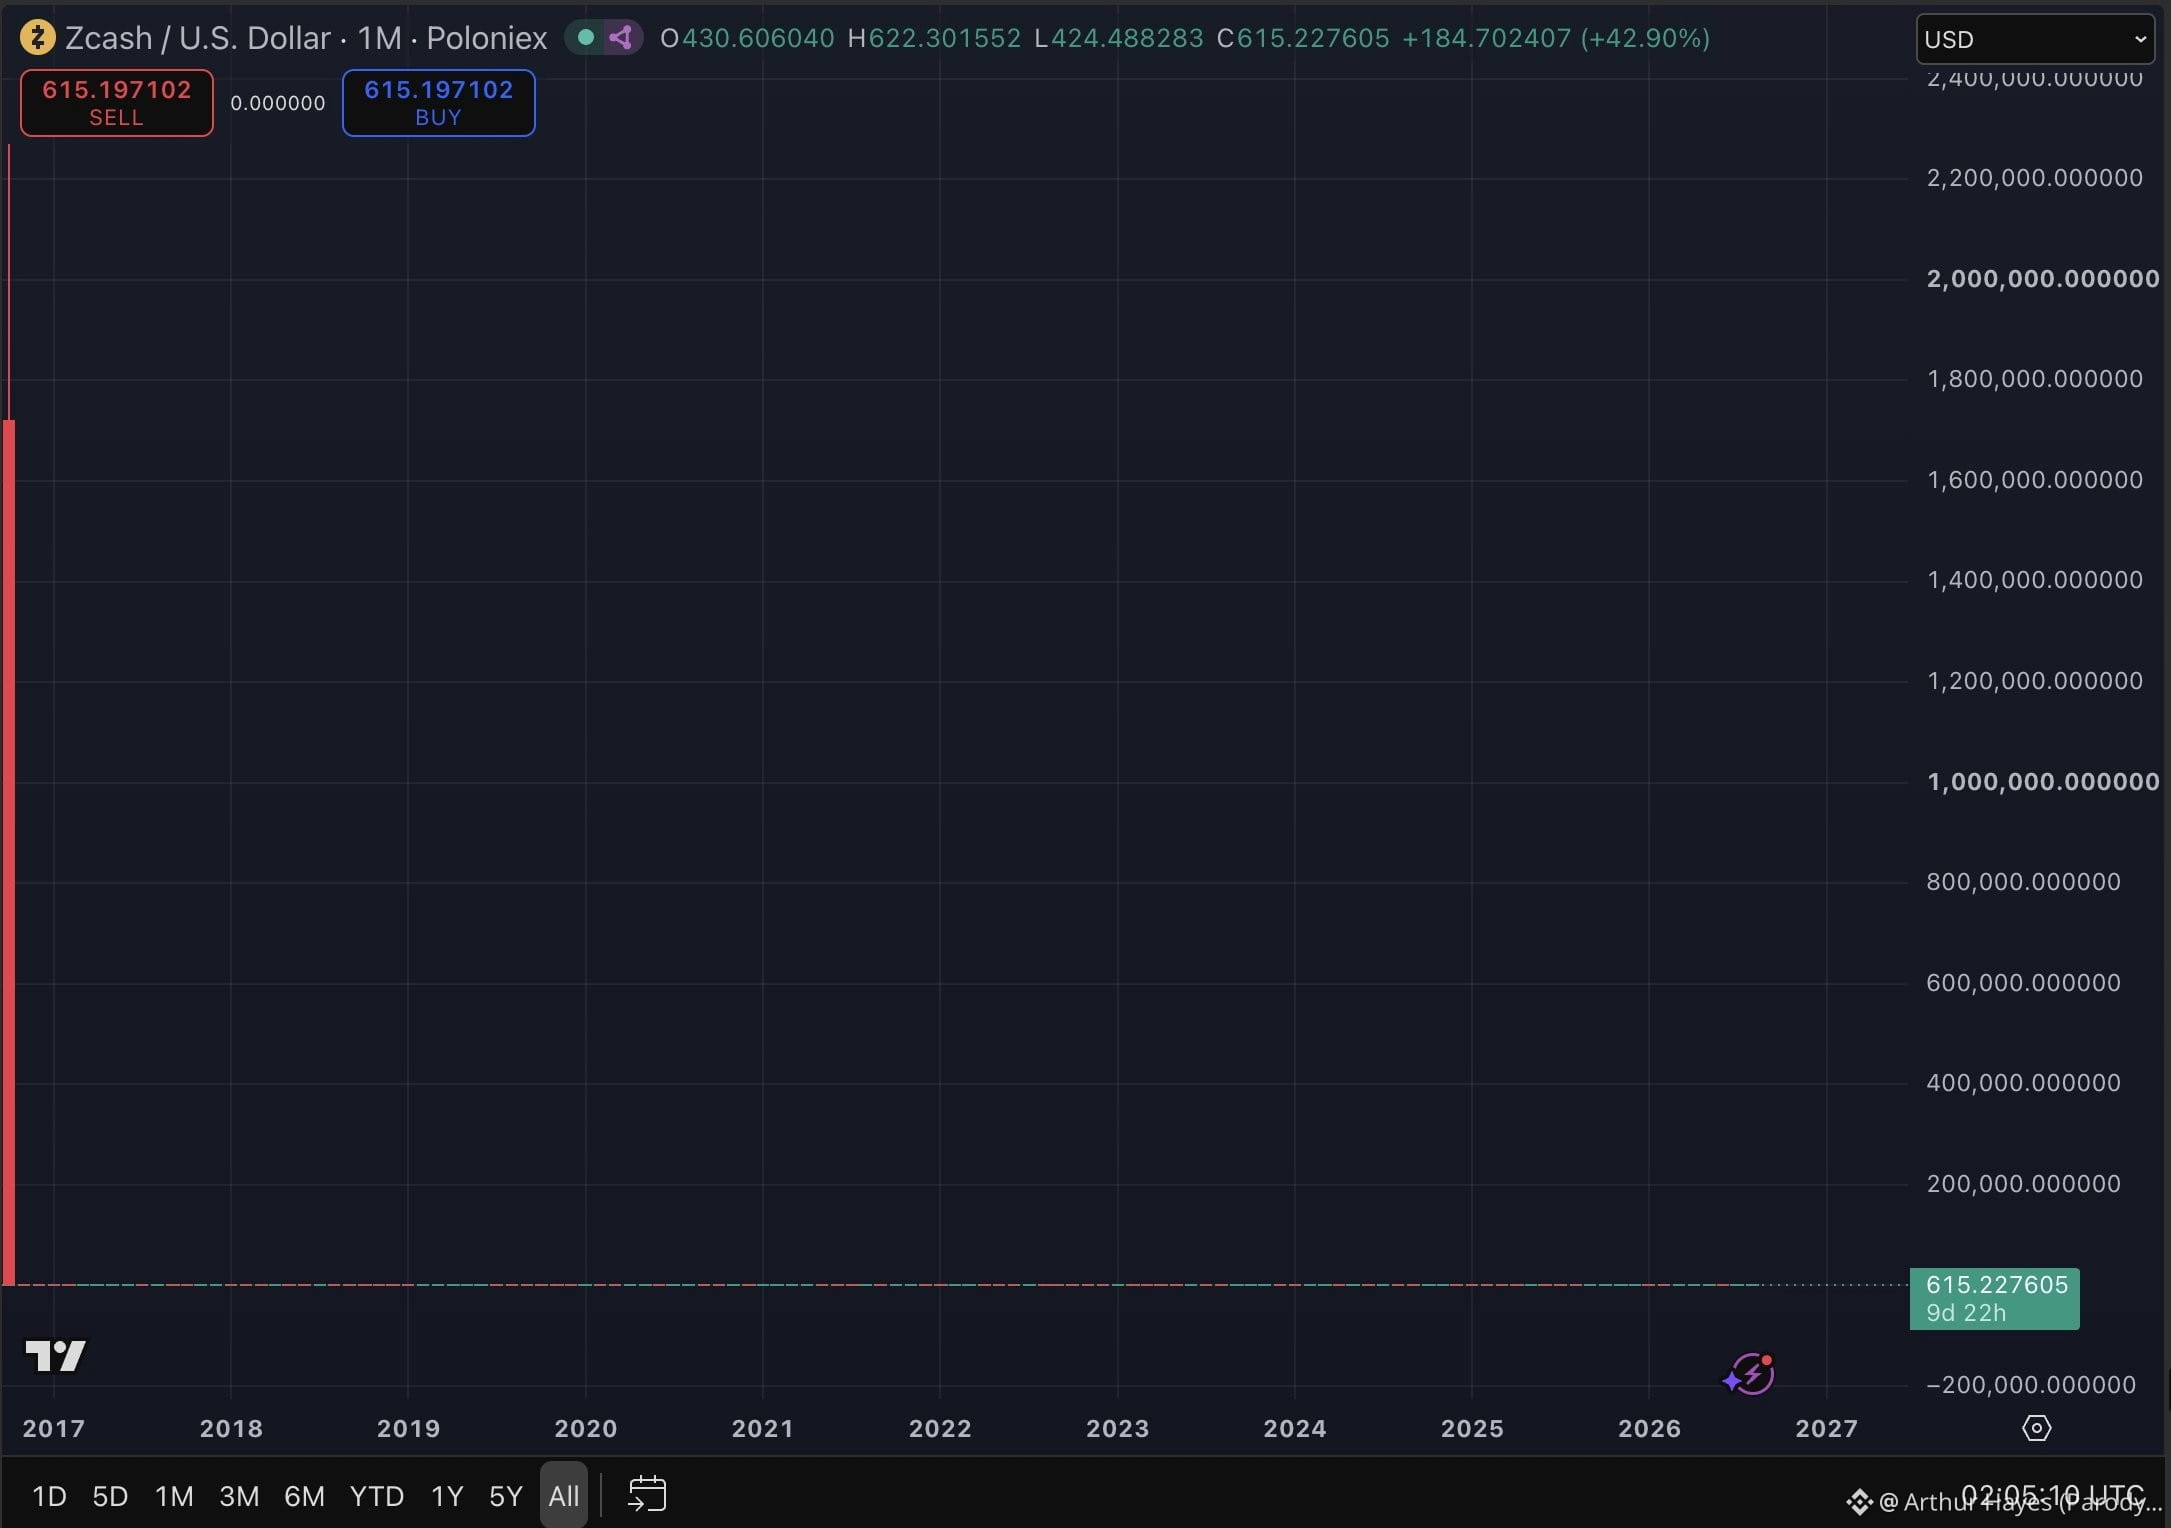Select the 1Y time range
Viewport: 2171px width, 1528px height.
click(x=447, y=1496)
